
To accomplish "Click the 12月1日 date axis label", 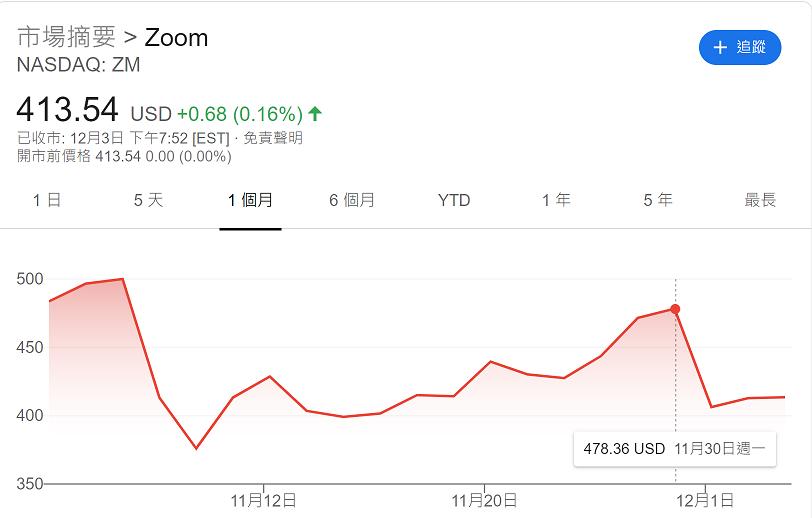I will (x=706, y=499).
